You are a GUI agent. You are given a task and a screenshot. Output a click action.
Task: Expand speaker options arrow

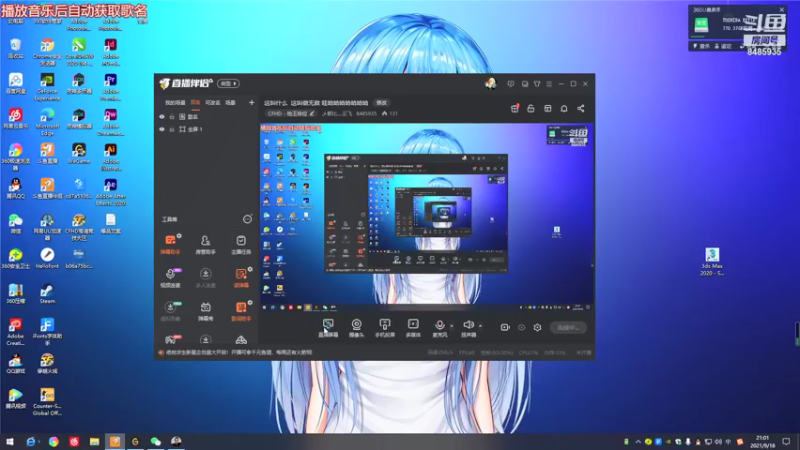[480, 326]
